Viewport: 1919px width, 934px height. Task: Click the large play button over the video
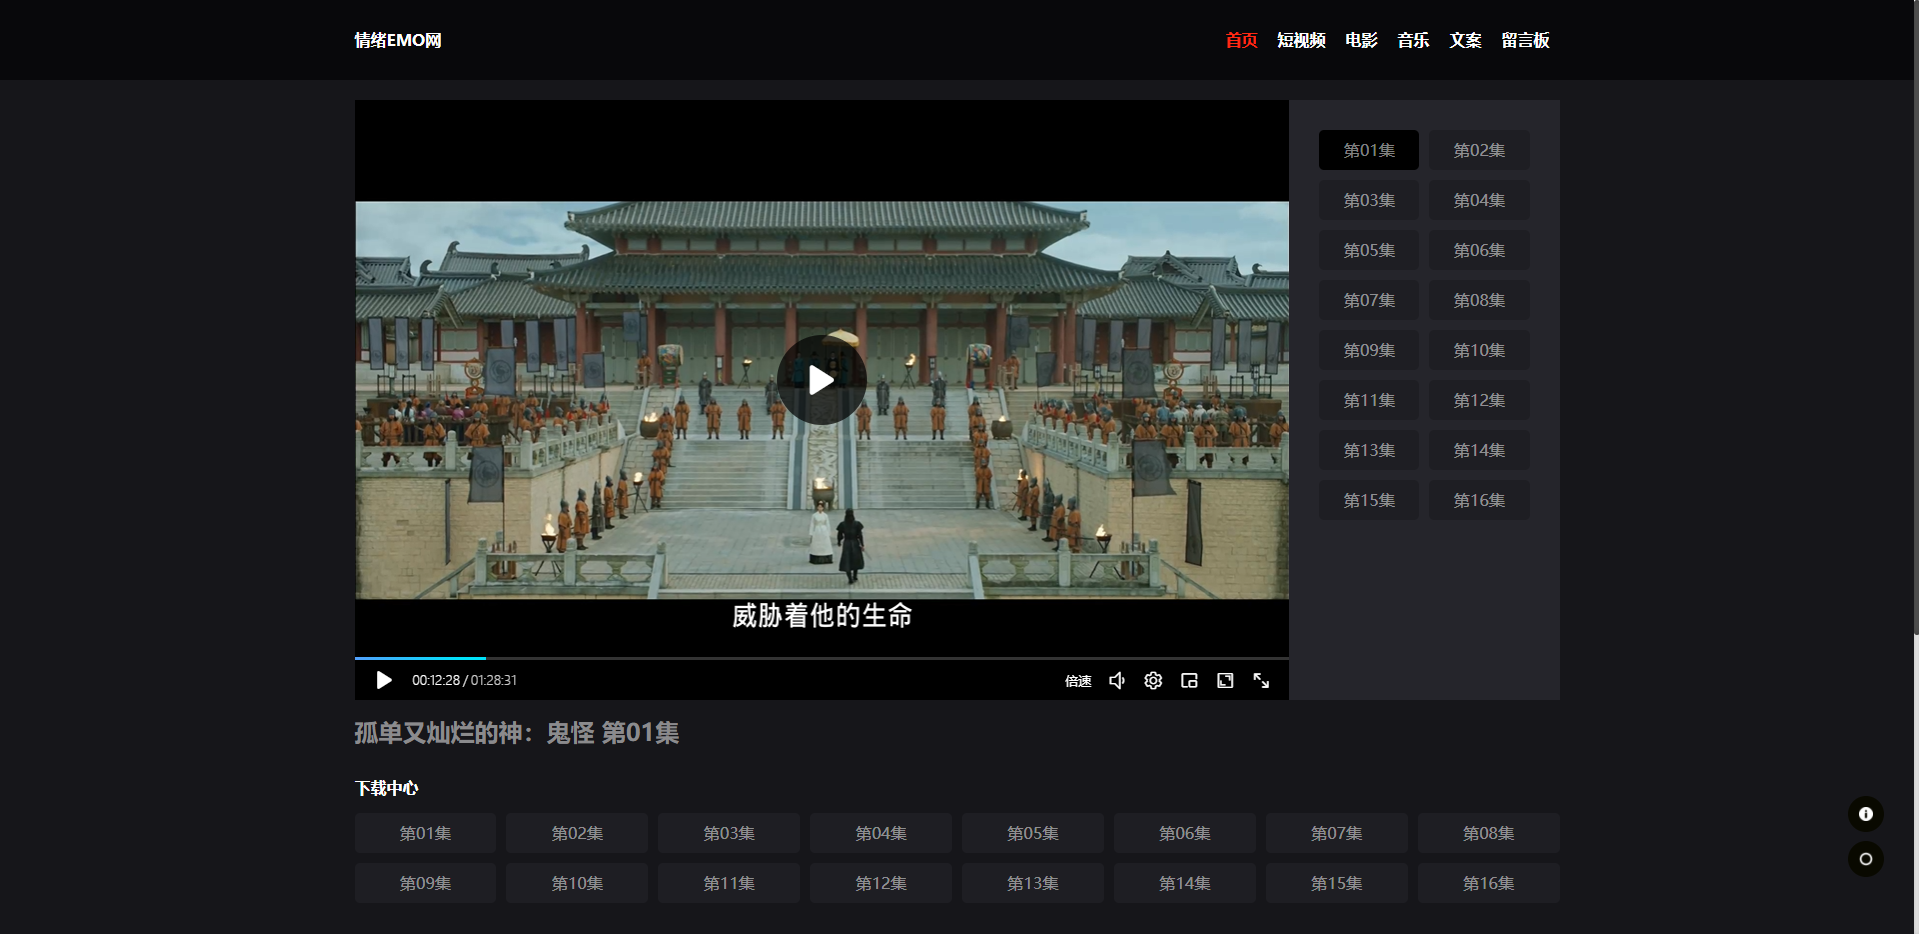click(x=821, y=380)
